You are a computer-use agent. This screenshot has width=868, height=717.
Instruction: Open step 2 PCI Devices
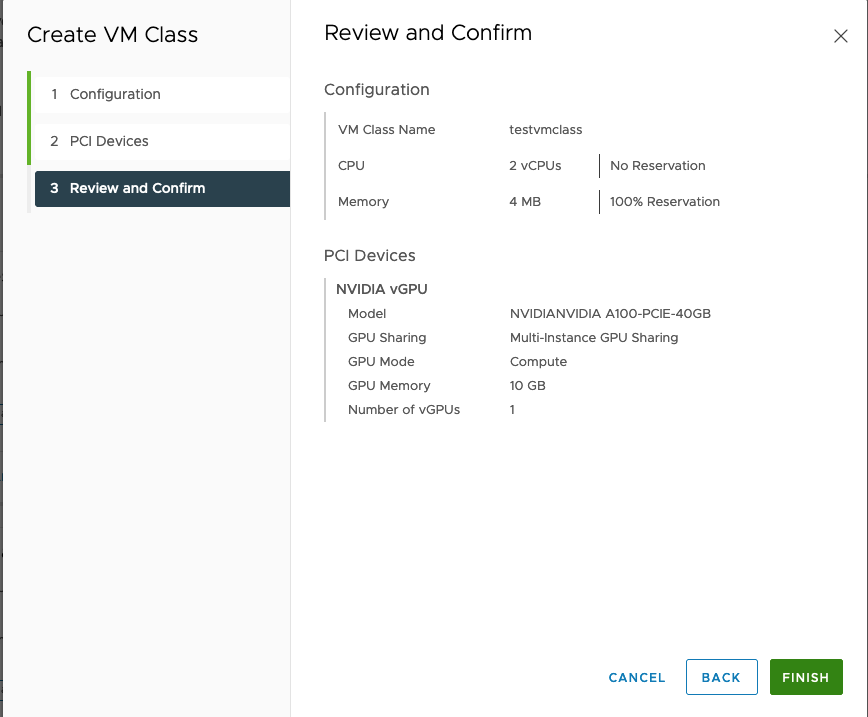[109, 141]
